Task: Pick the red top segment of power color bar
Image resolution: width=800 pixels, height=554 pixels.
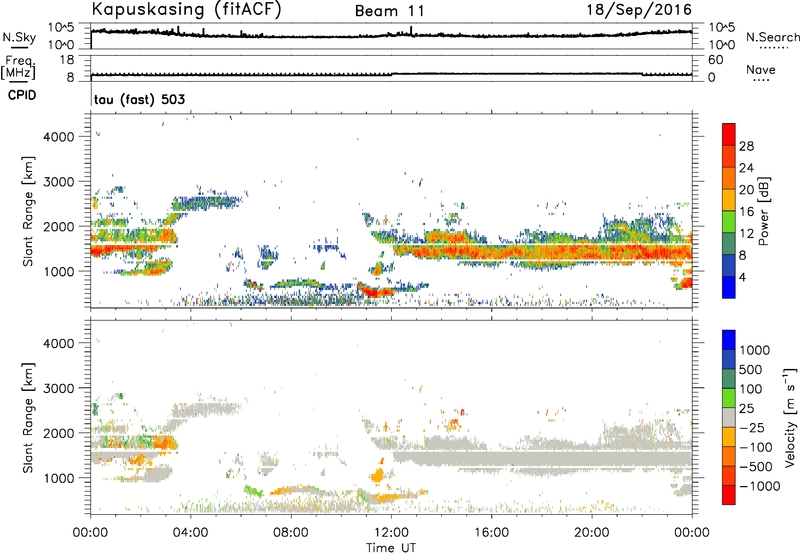Action: [729, 135]
